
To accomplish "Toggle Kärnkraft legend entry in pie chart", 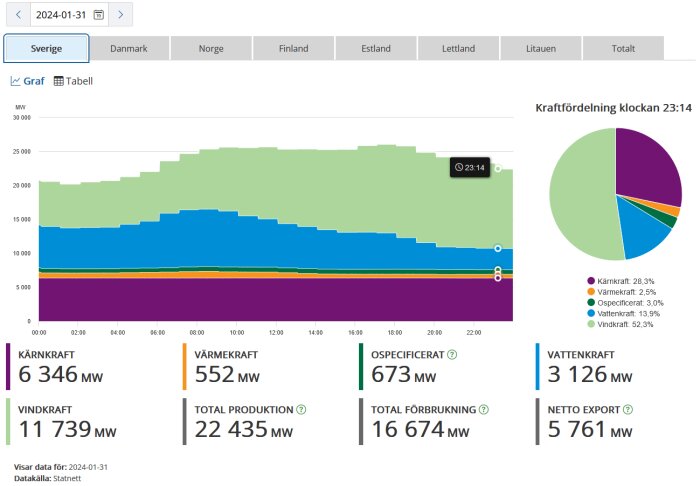I will [621, 281].
